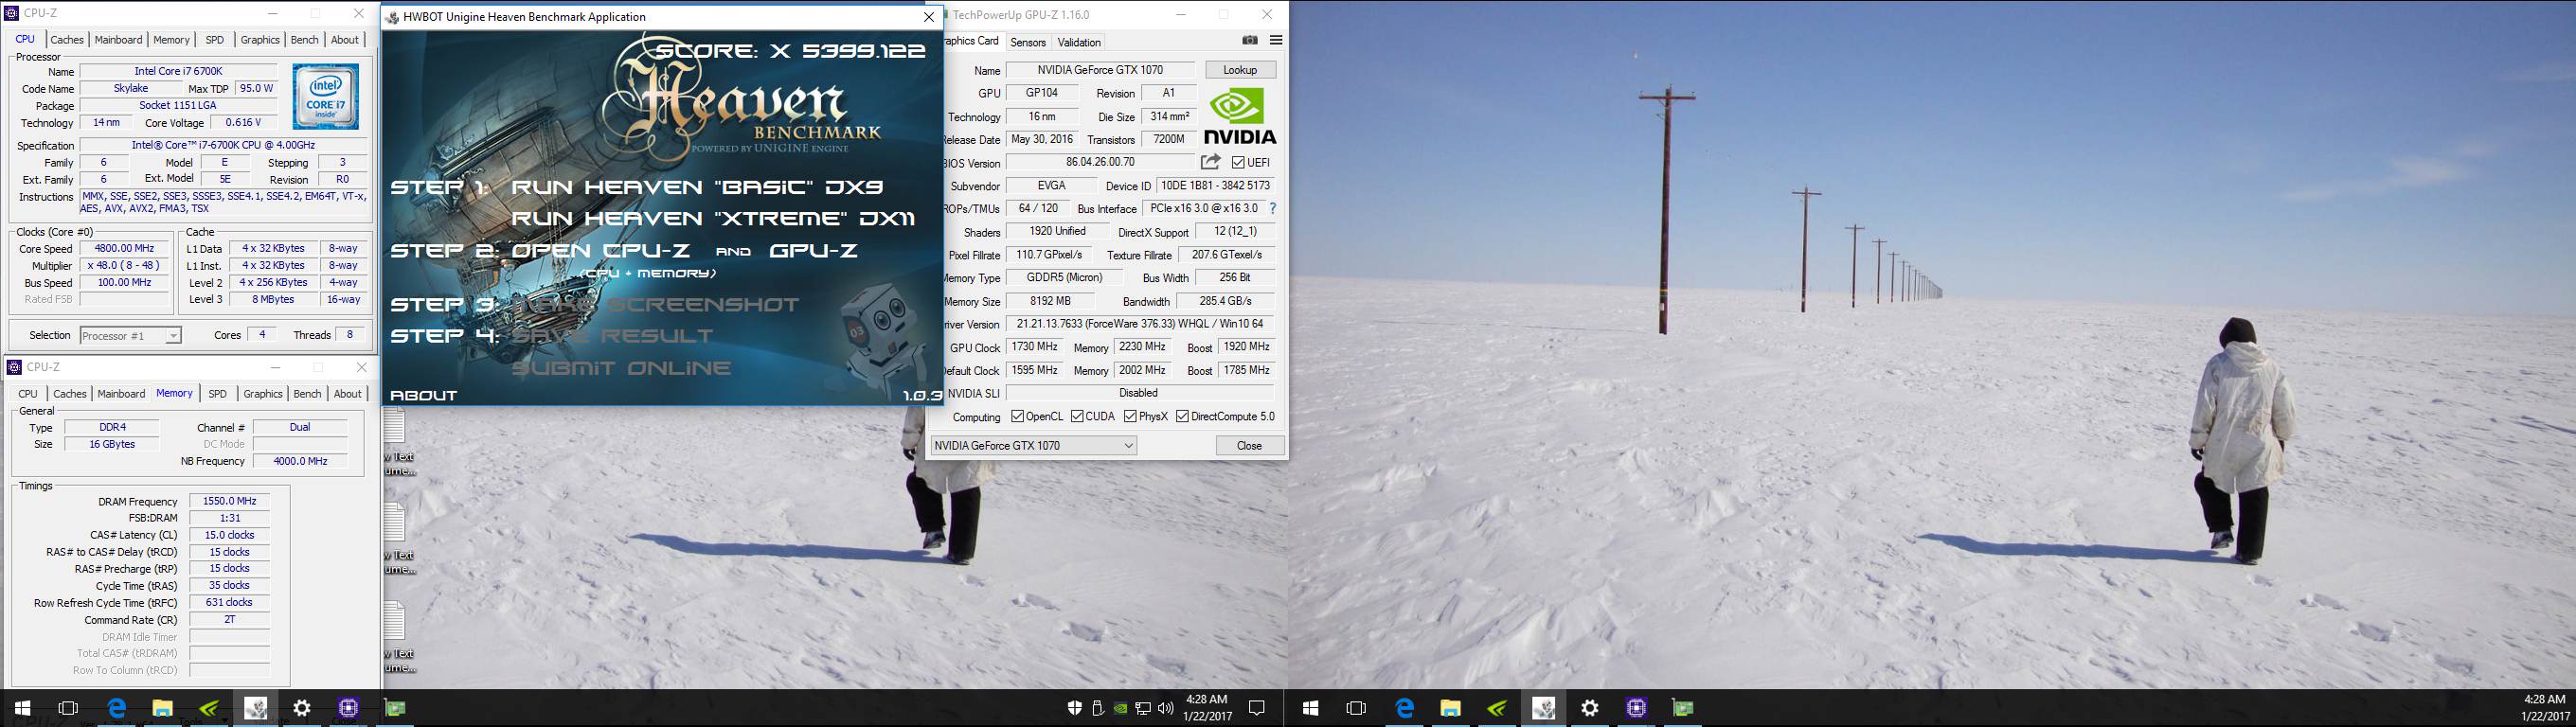
Task: Open Task View on the left taskbar
Action: click(x=68, y=708)
